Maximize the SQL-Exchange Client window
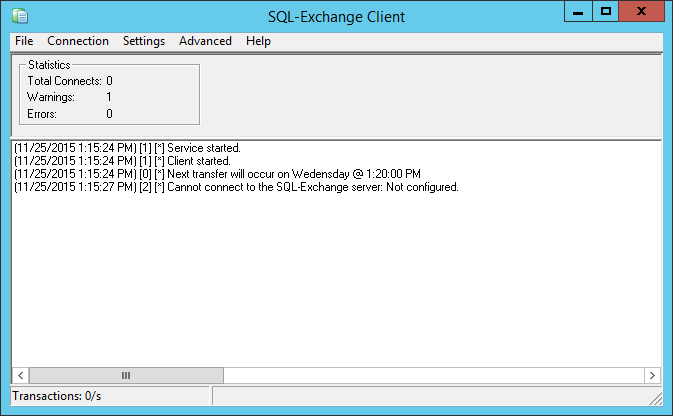The width and height of the screenshot is (673, 416). [606, 12]
